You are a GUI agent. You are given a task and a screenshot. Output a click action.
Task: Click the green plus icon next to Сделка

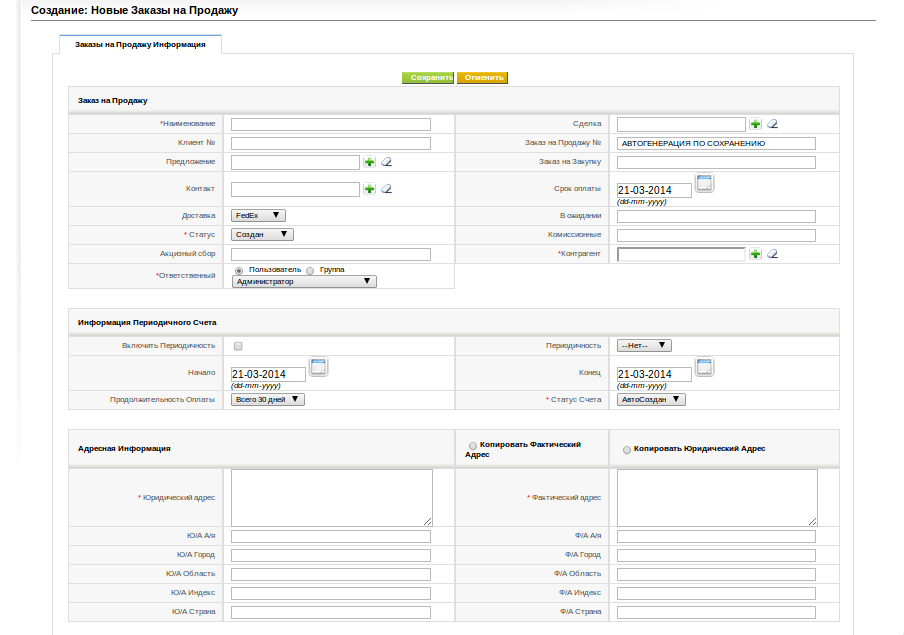coord(755,124)
